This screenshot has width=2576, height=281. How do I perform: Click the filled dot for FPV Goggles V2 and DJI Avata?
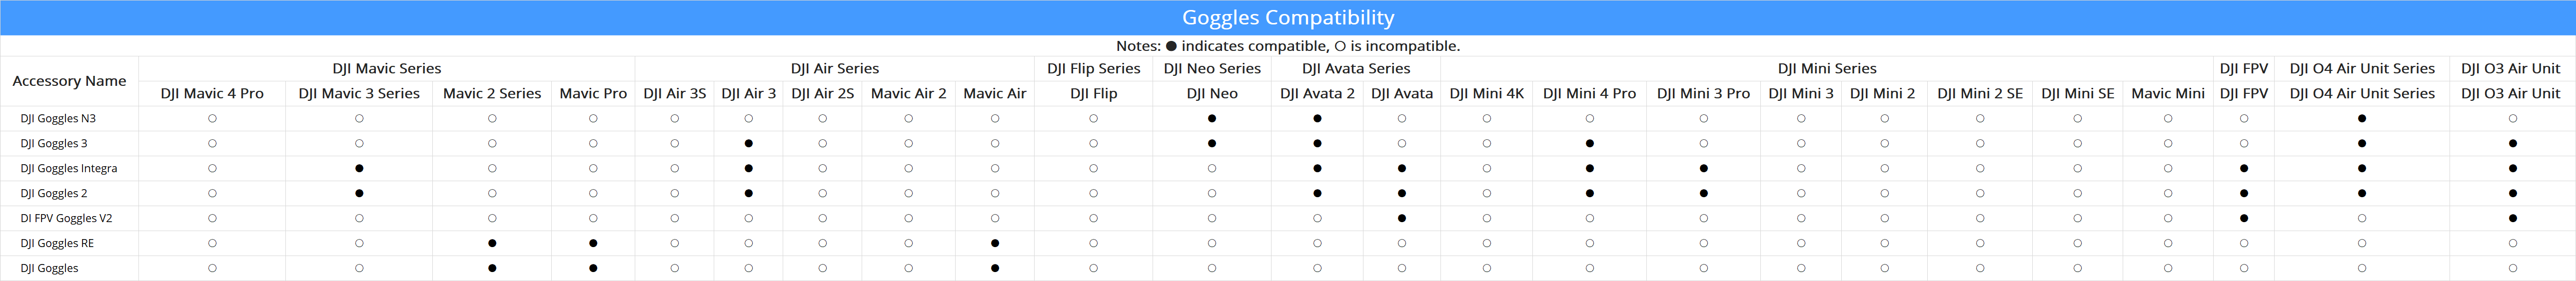coord(1401,218)
